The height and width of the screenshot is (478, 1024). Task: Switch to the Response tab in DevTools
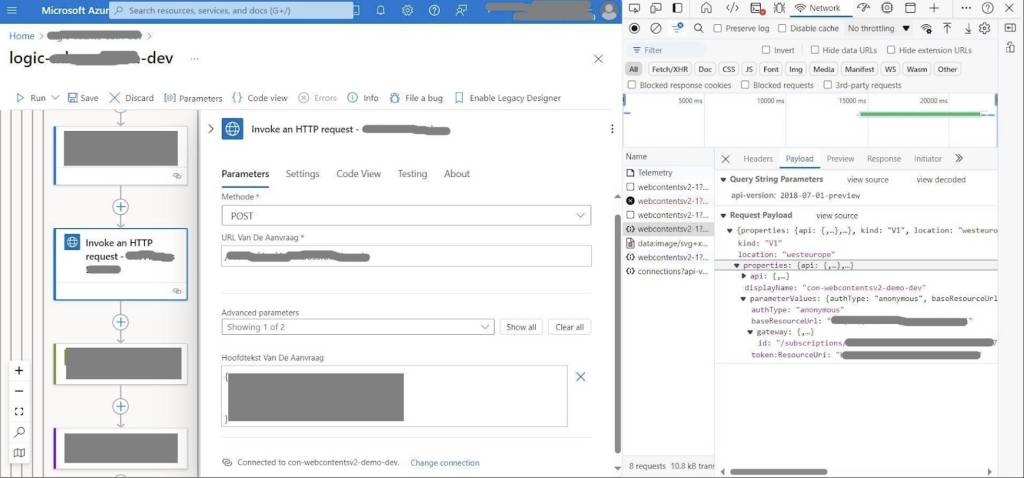(884, 159)
